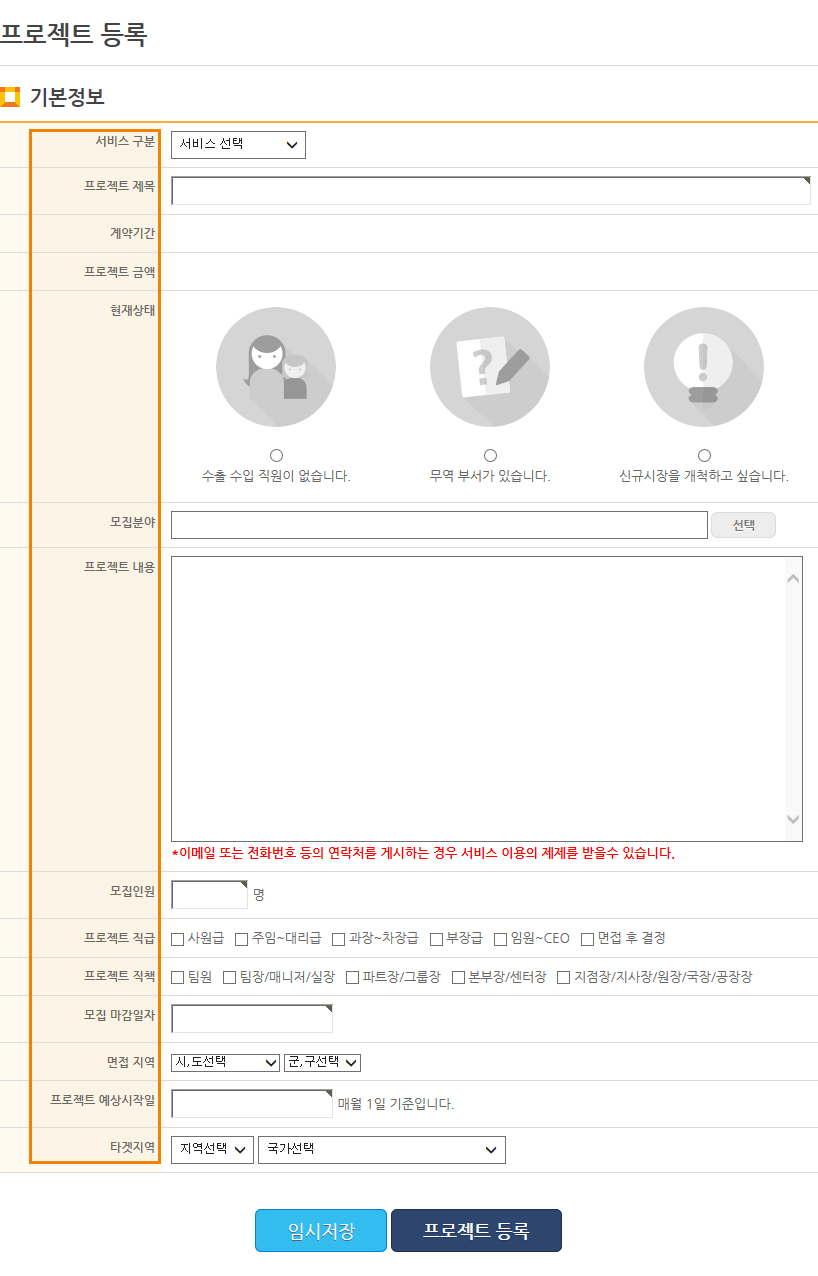This screenshot has width=818, height=1276.
Task: Click the 임시저장 button
Action: (320, 1231)
